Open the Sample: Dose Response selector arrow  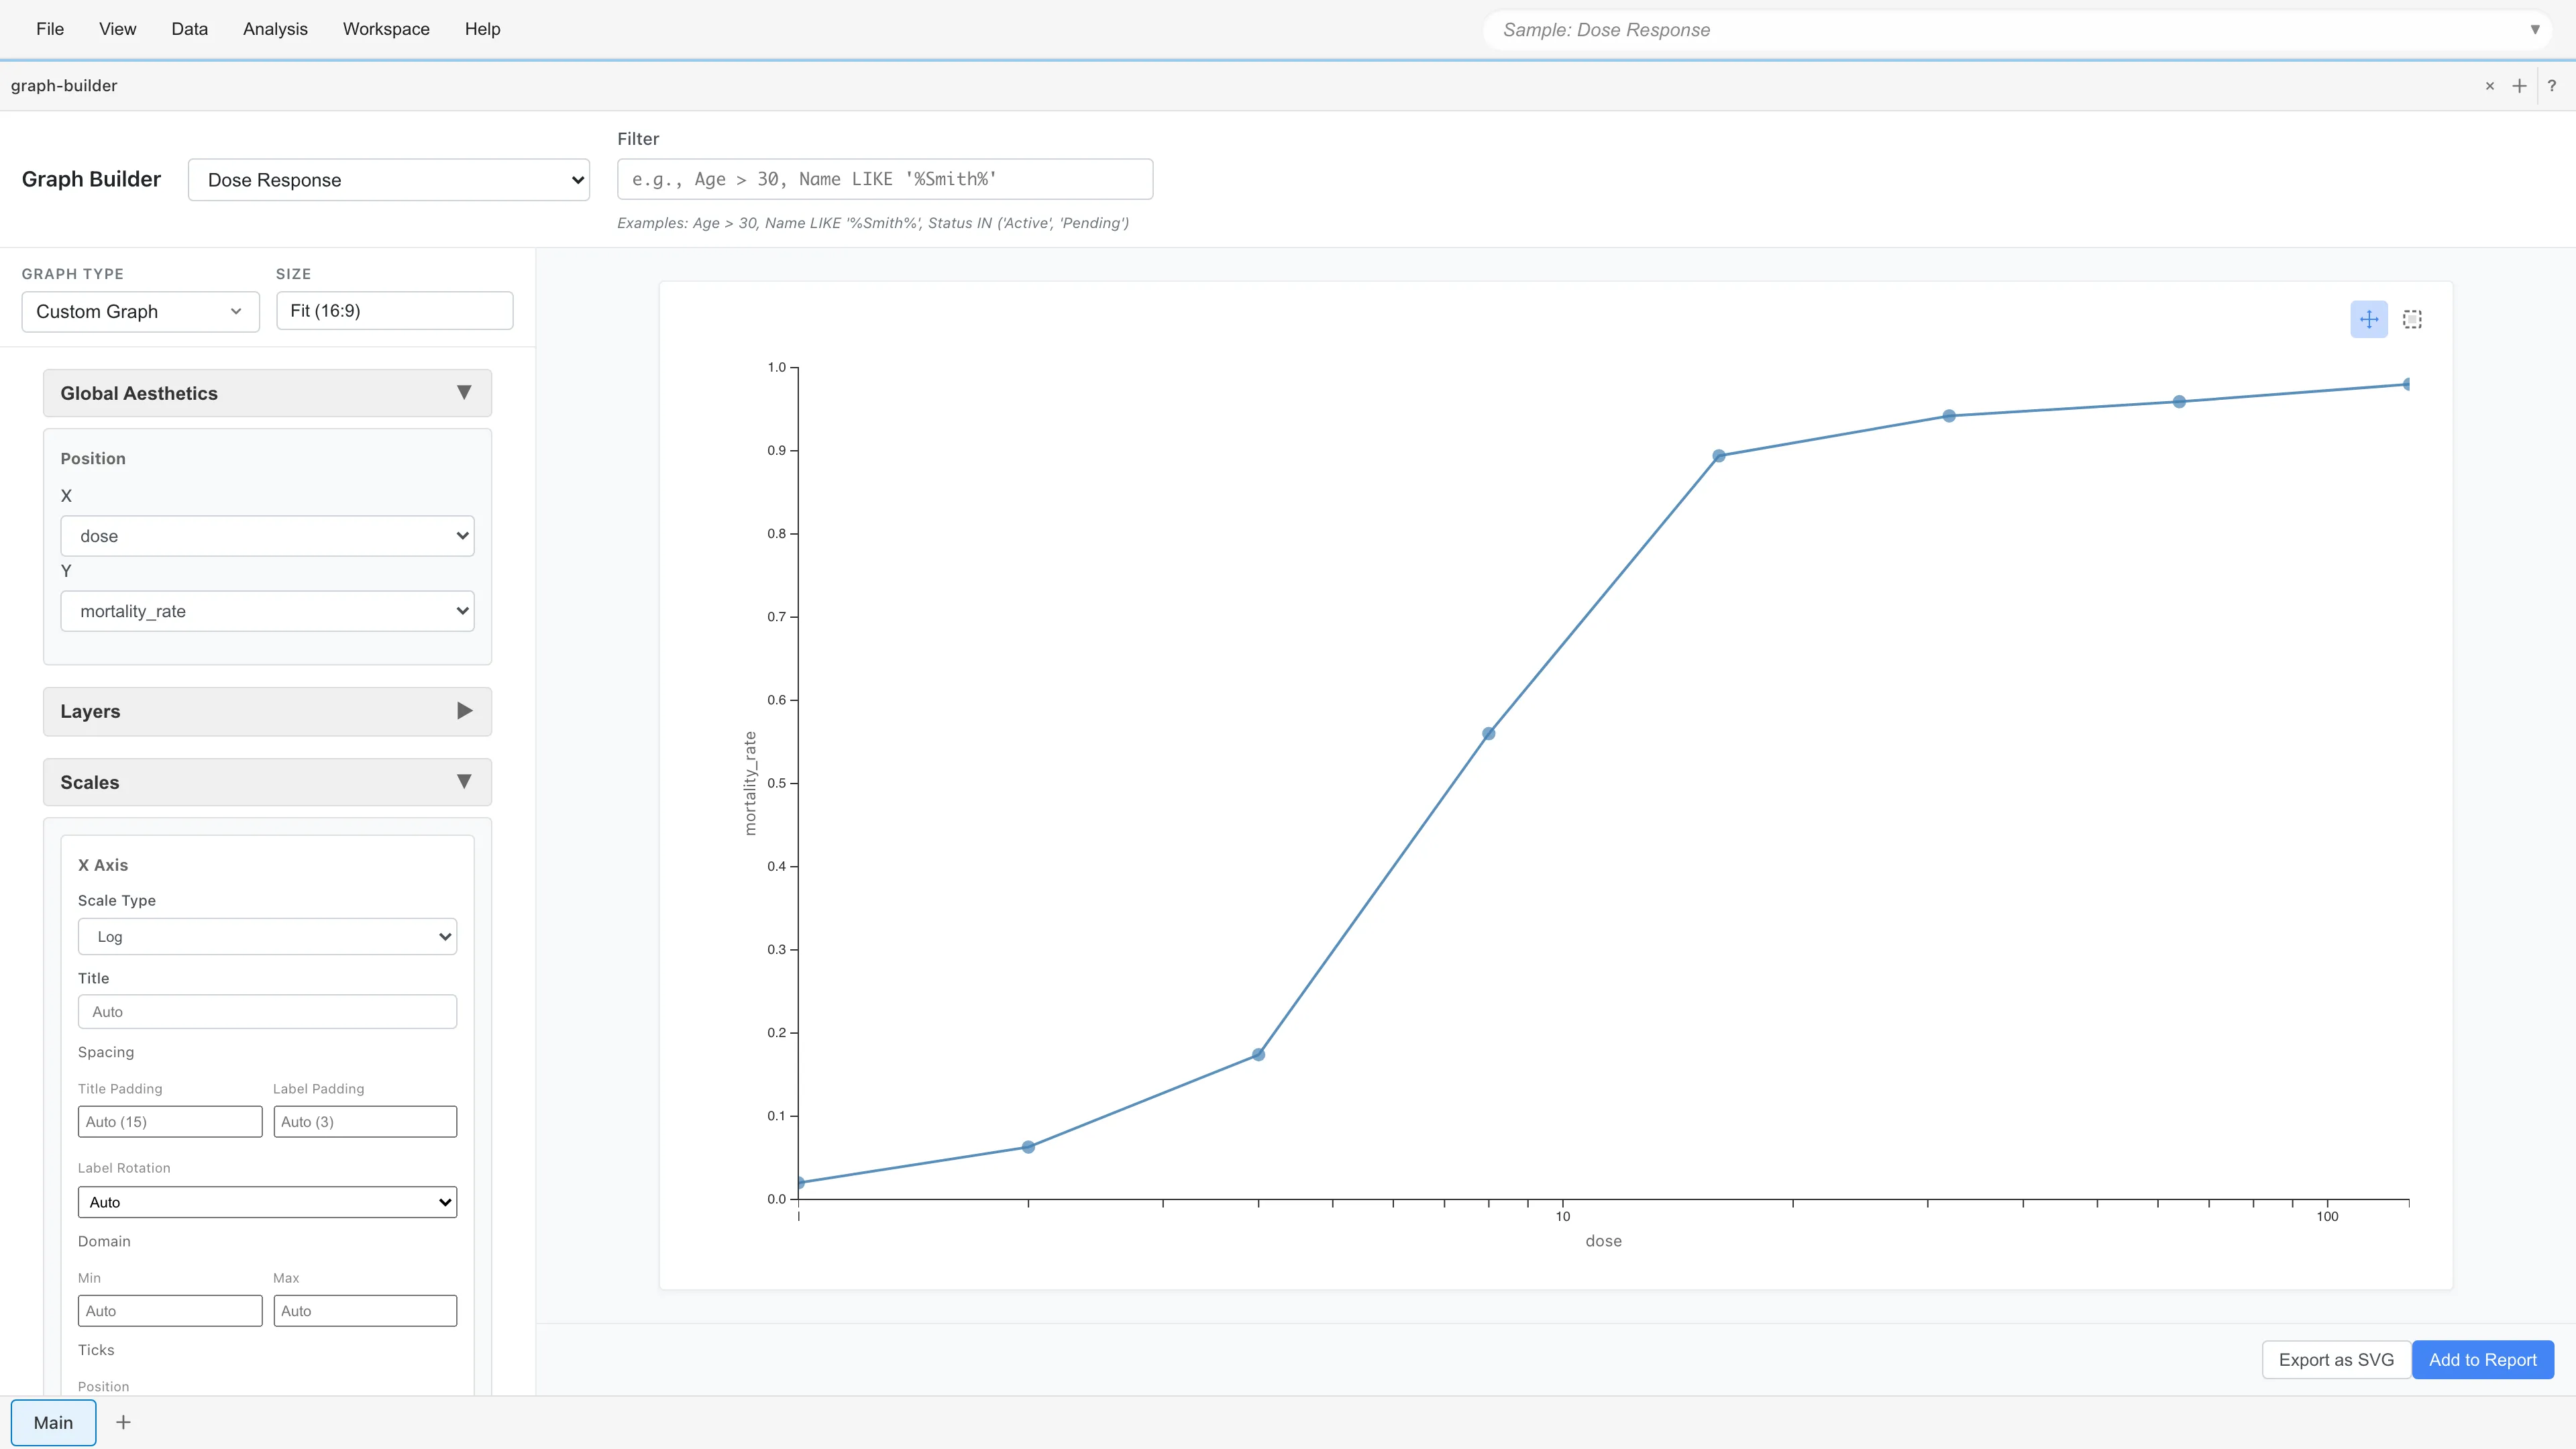(x=2534, y=30)
